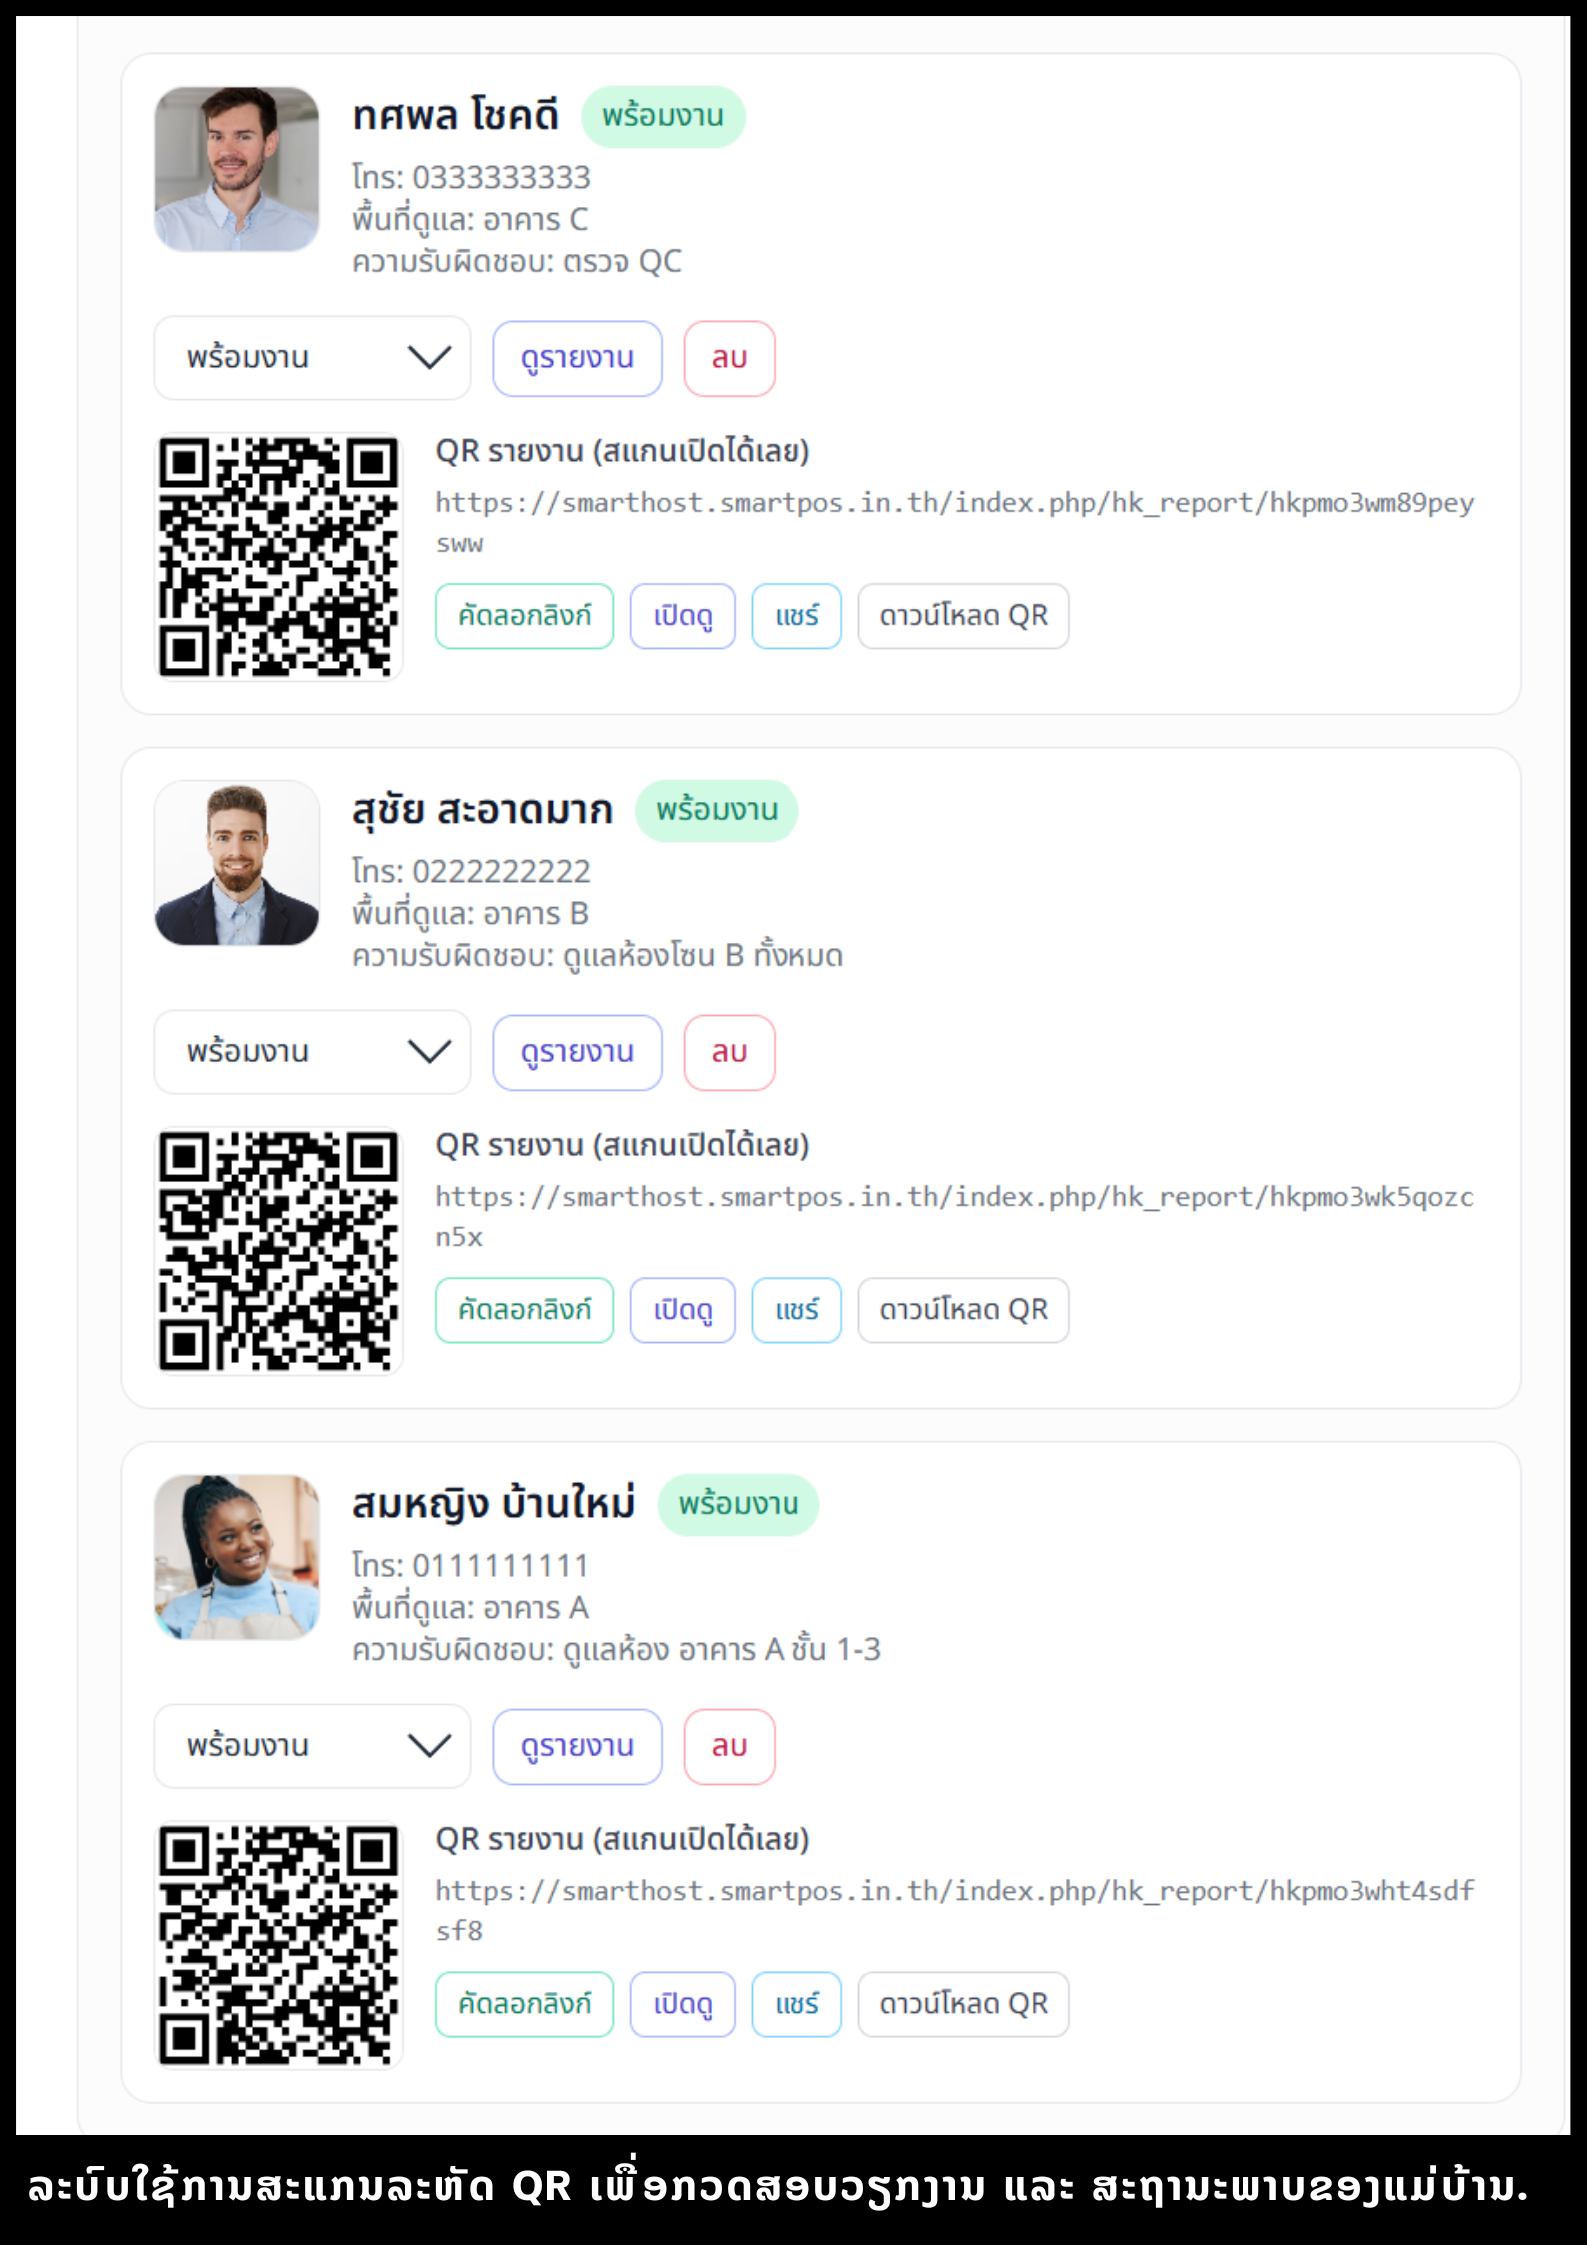Click QR code image of สมหญิง บ้านใหม่
1587x2245 pixels.
[278, 1944]
